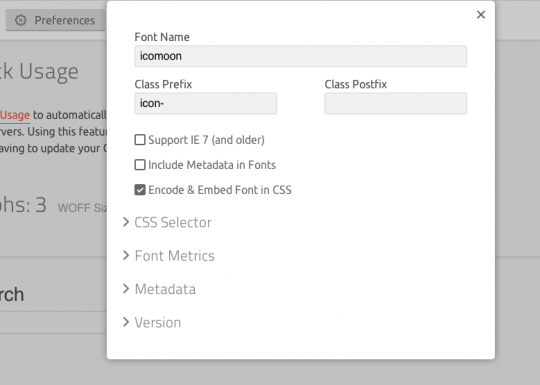Image resolution: width=540 pixels, height=385 pixels.
Task: Click the Preferences gear icon
Action: (x=21, y=20)
